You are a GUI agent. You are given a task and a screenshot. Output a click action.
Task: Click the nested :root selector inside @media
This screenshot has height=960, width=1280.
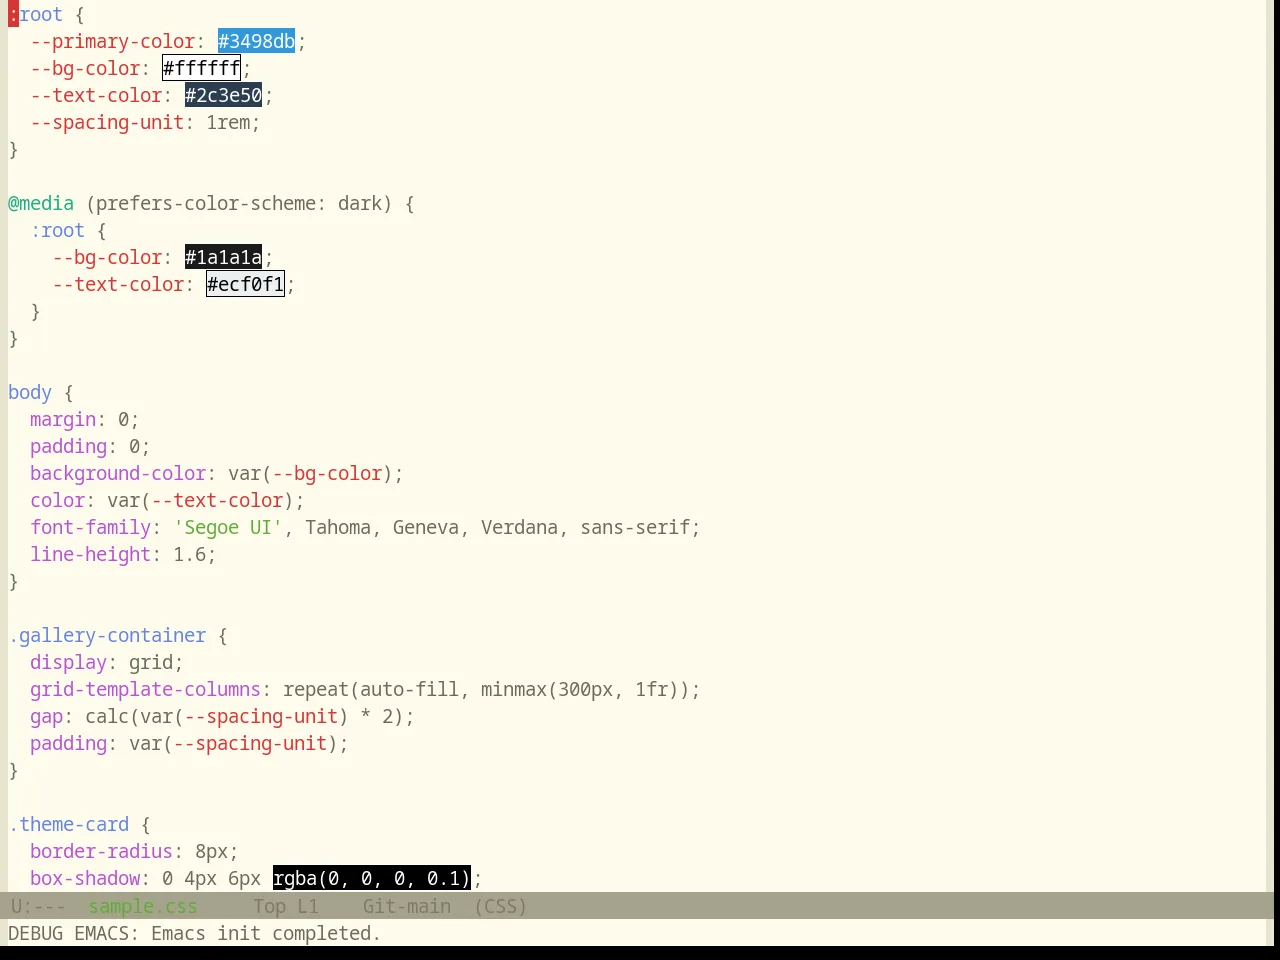click(x=57, y=230)
